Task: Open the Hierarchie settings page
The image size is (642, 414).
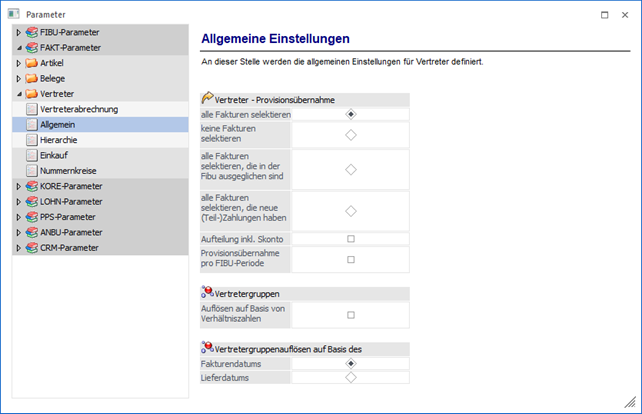Action: pos(58,140)
